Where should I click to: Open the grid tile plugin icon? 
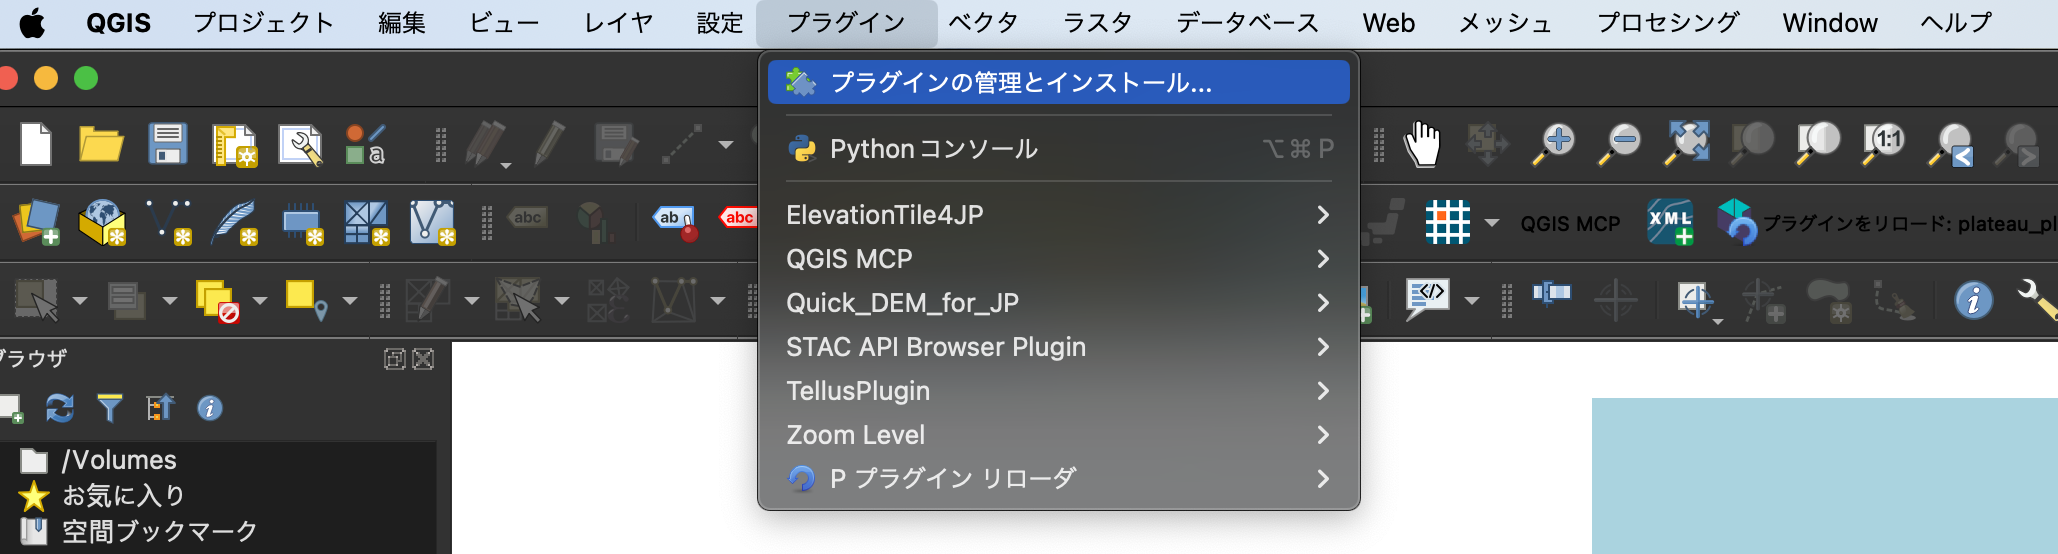click(1447, 222)
